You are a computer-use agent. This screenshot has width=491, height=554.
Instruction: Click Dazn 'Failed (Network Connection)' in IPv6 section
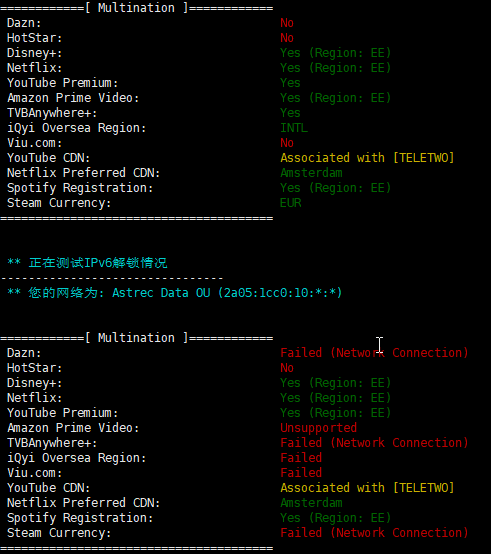tap(374, 353)
